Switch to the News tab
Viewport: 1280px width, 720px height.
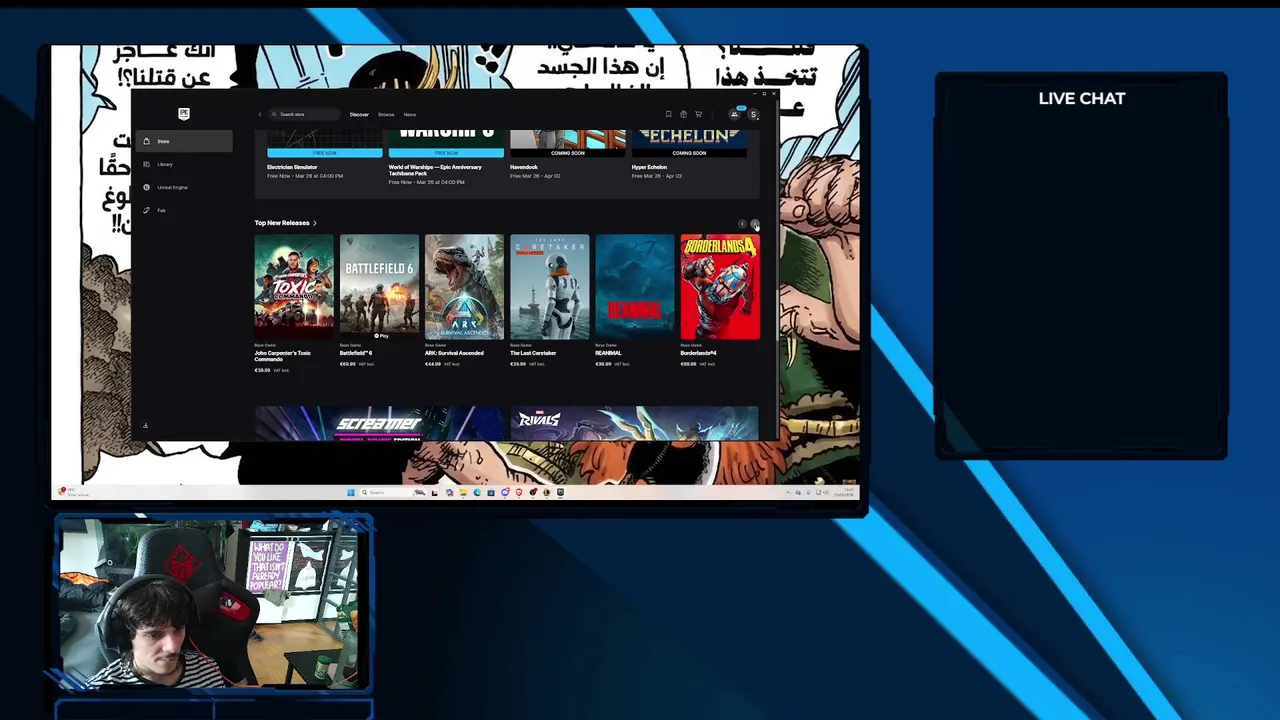pyautogui.click(x=410, y=114)
